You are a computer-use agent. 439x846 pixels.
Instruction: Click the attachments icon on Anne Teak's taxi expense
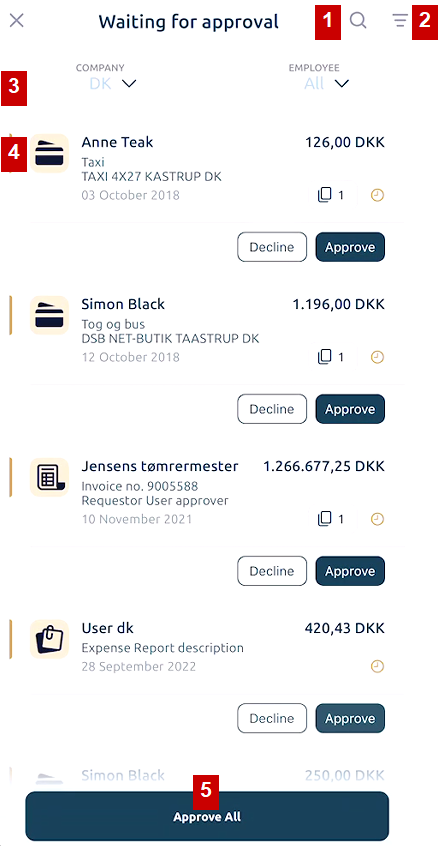pyautogui.click(x=324, y=195)
